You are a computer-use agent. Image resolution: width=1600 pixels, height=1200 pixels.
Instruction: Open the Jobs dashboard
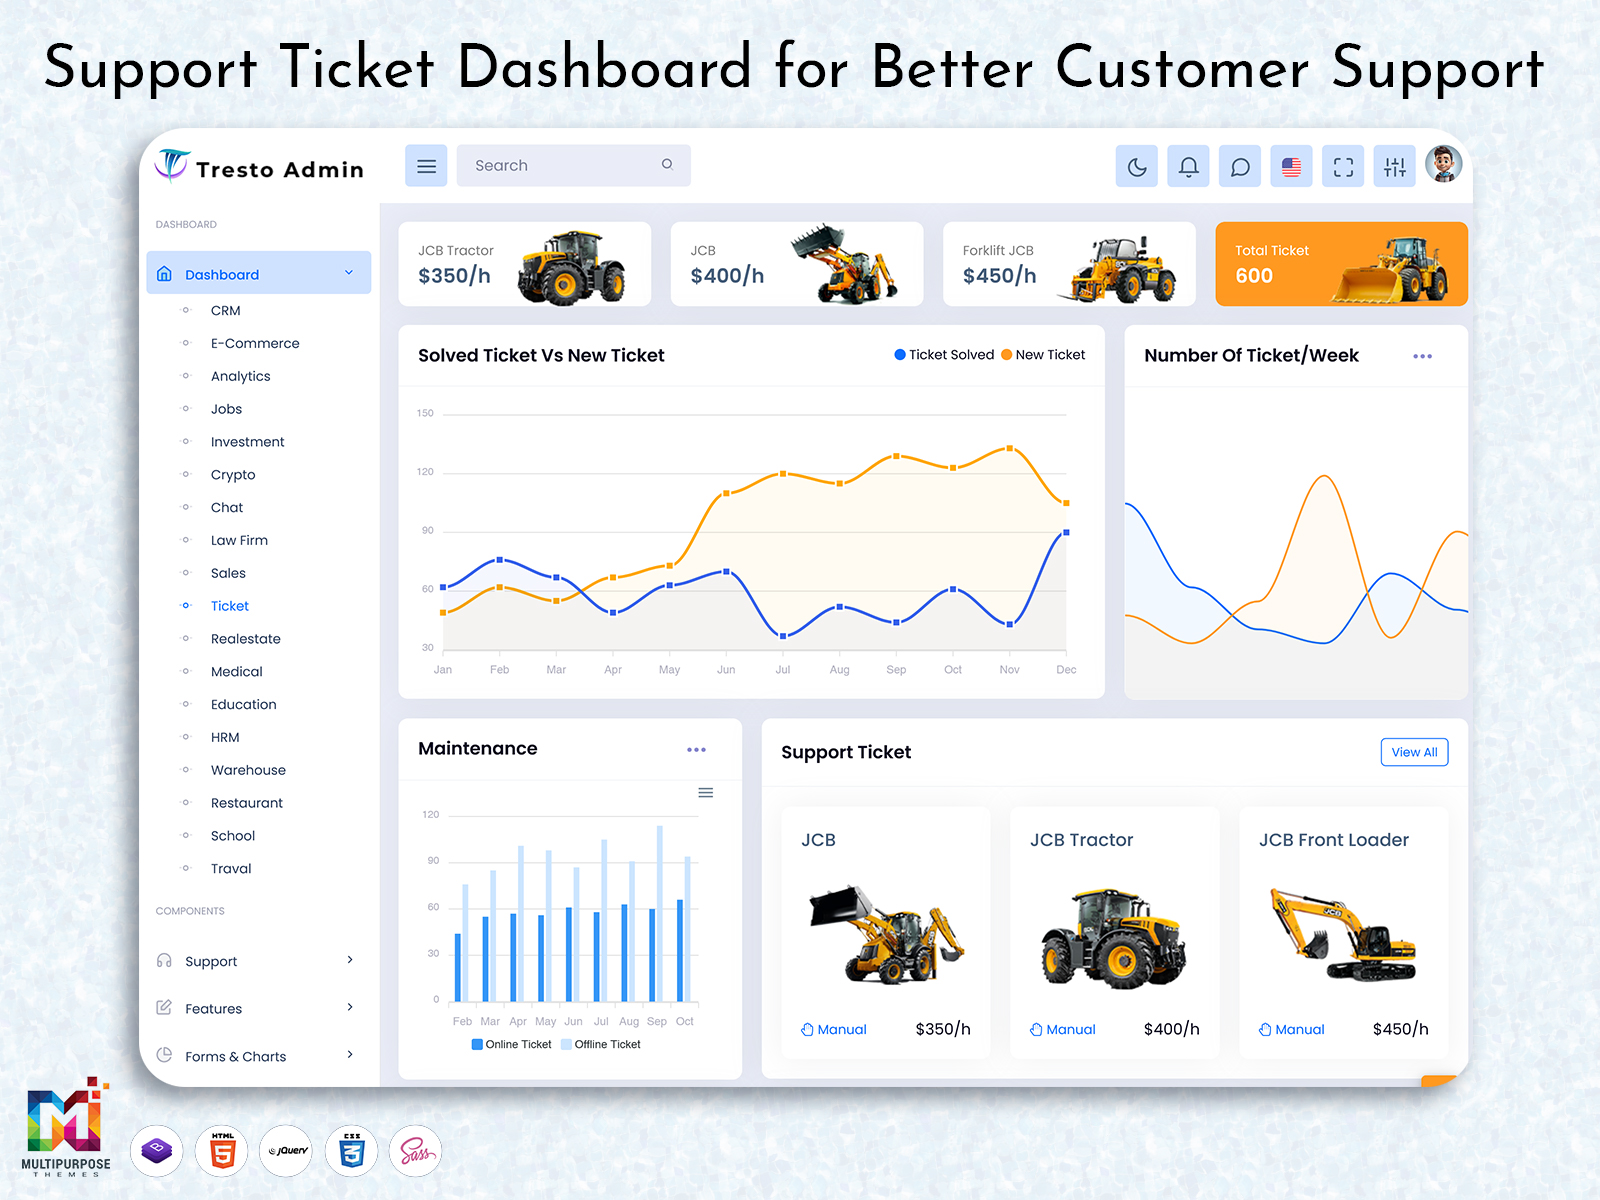point(227,409)
